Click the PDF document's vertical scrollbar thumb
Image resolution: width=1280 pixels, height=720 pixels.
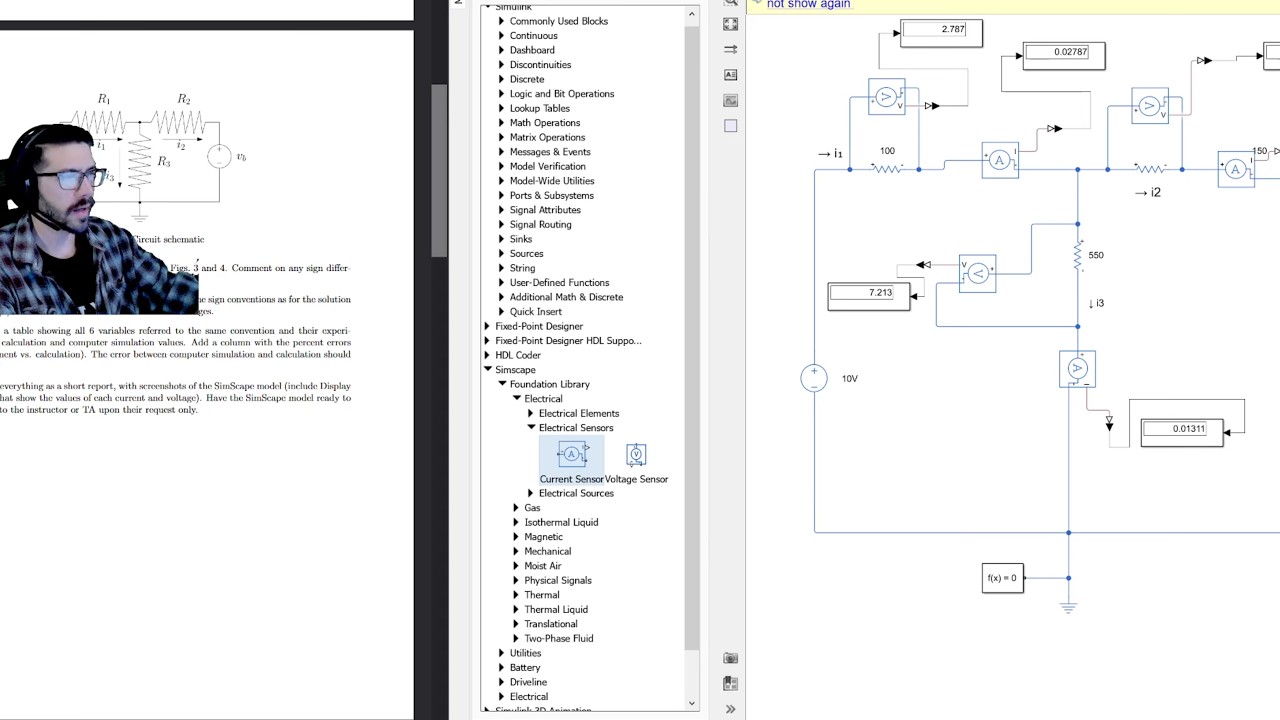(x=438, y=170)
